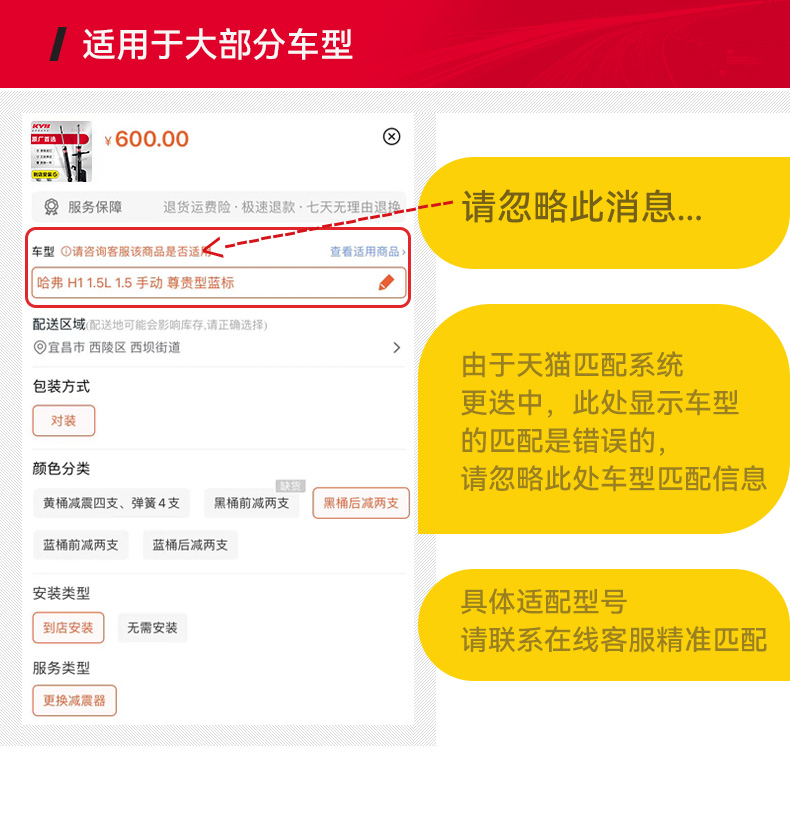This screenshot has width=790, height=819.
Task: Choose 黄桶减震四支、弹簧4支 option
Action: pos(111,503)
